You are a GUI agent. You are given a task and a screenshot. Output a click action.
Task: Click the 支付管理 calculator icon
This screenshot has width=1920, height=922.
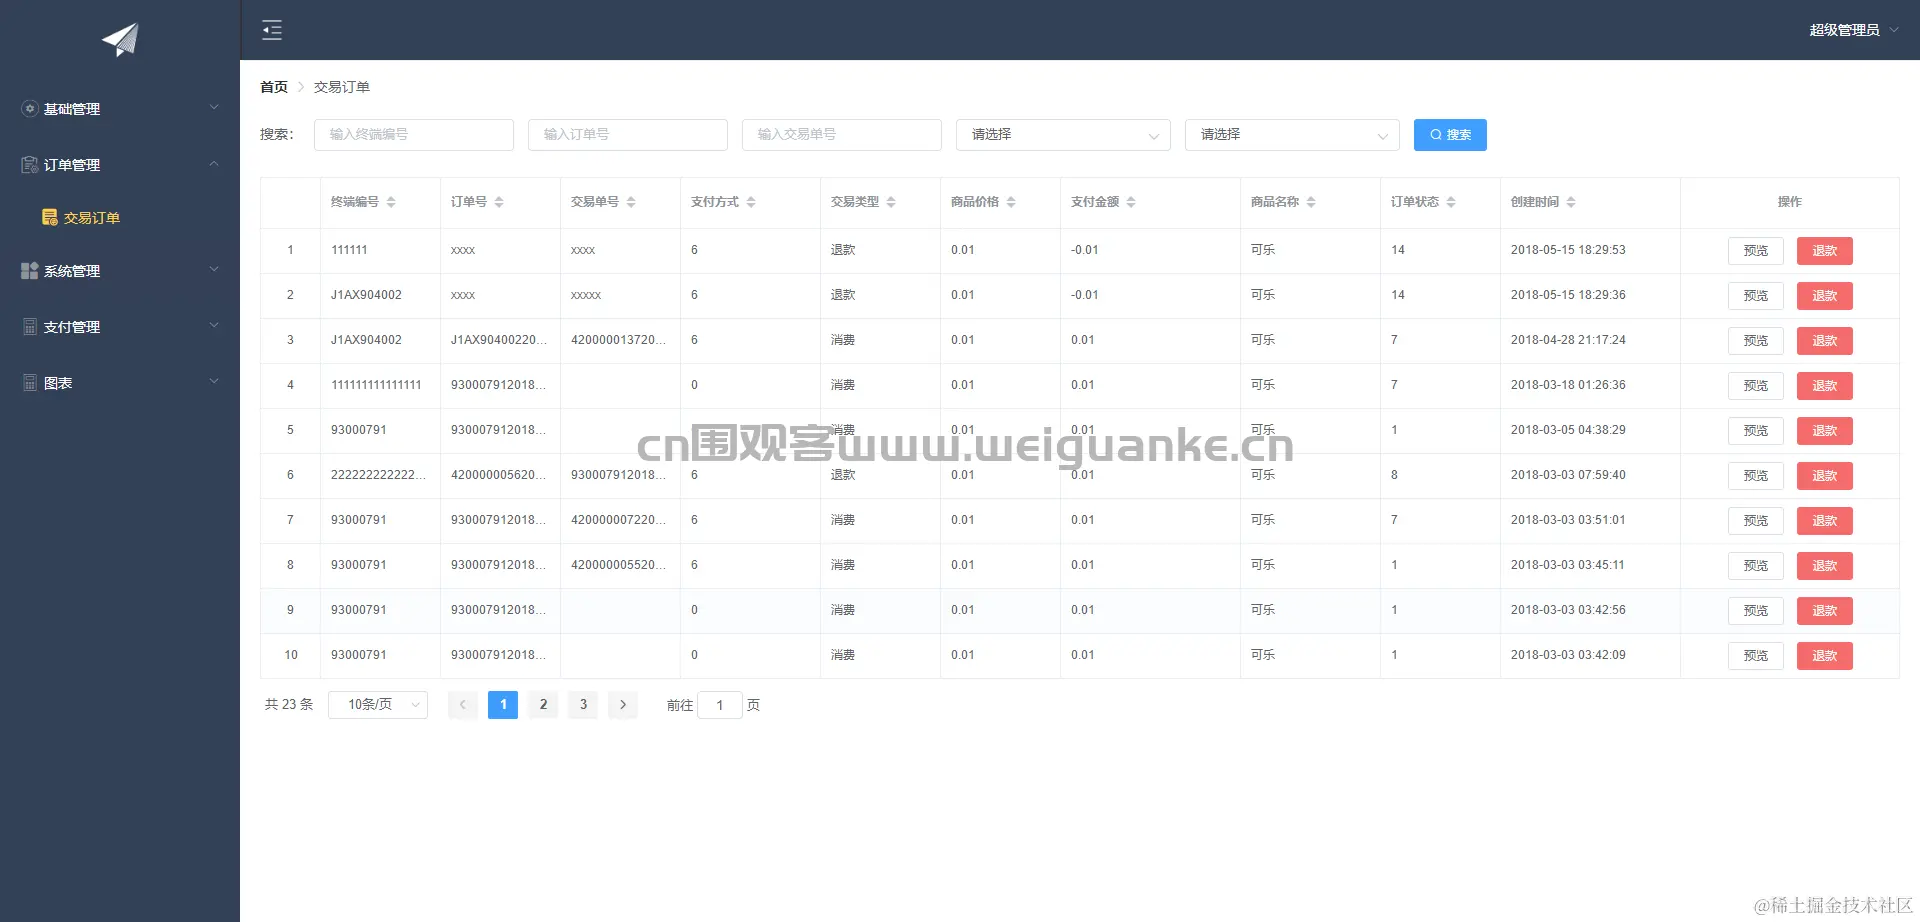tap(30, 327)
